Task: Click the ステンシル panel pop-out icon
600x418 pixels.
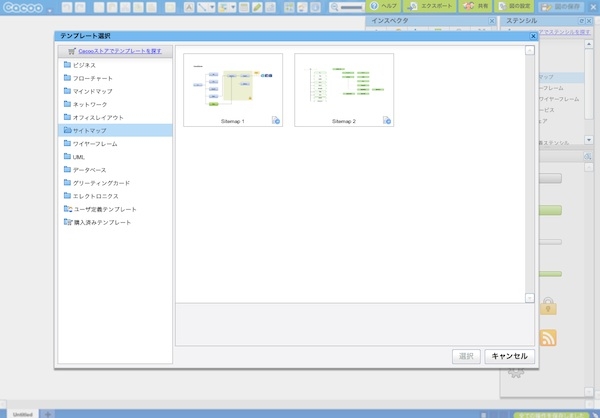Action: (582, 21)
